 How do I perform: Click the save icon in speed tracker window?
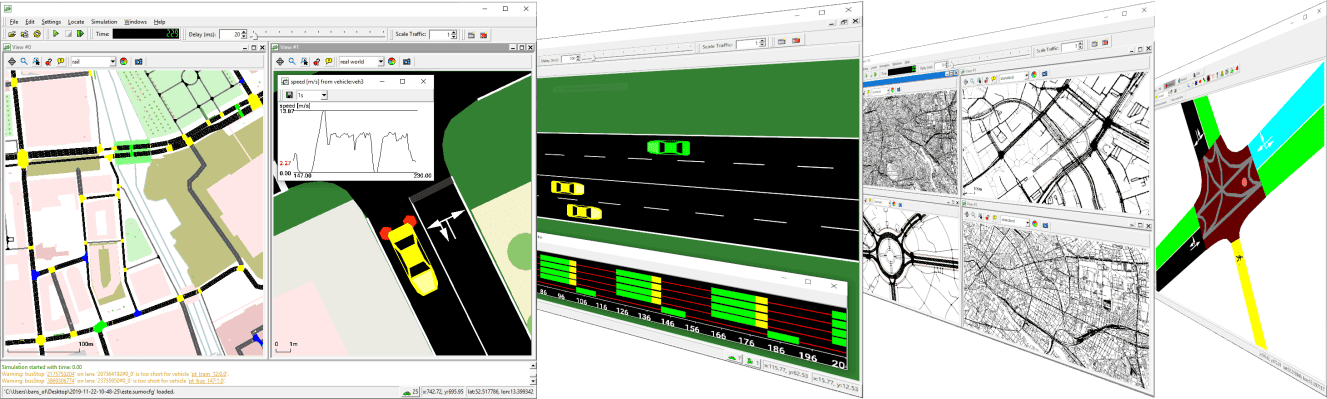pos(289,95)
